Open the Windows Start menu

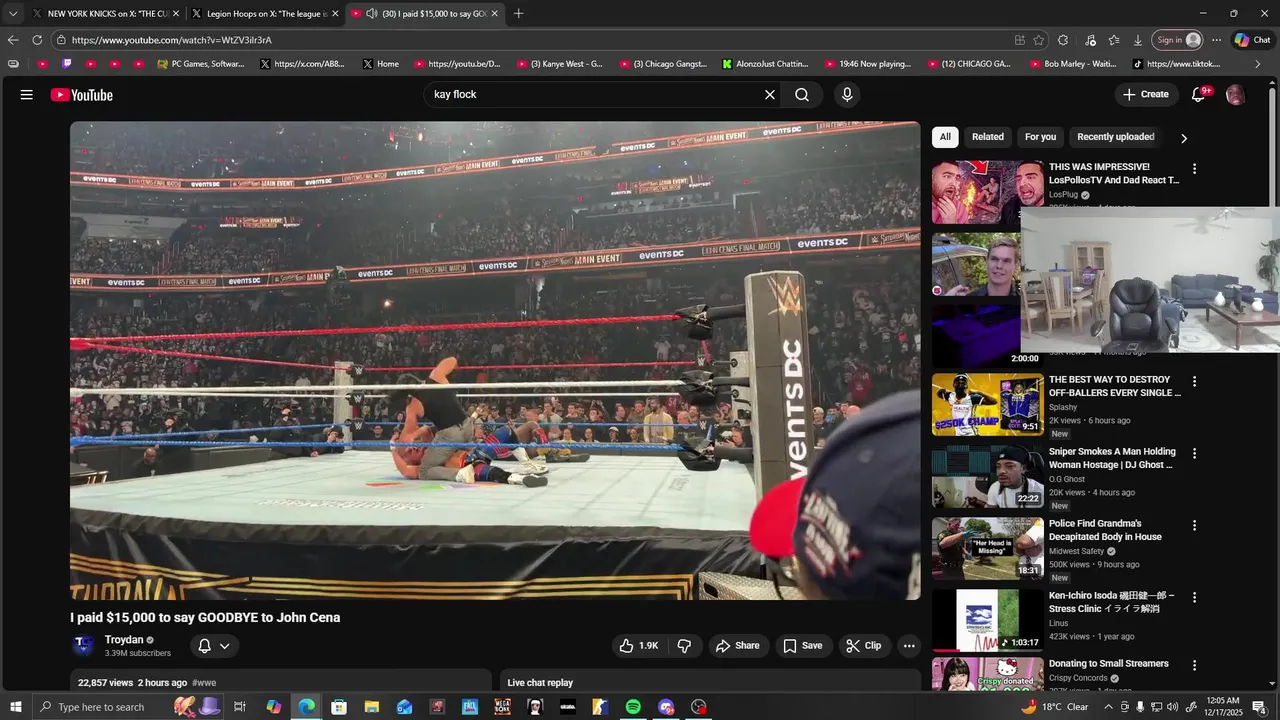coord(15,707)
